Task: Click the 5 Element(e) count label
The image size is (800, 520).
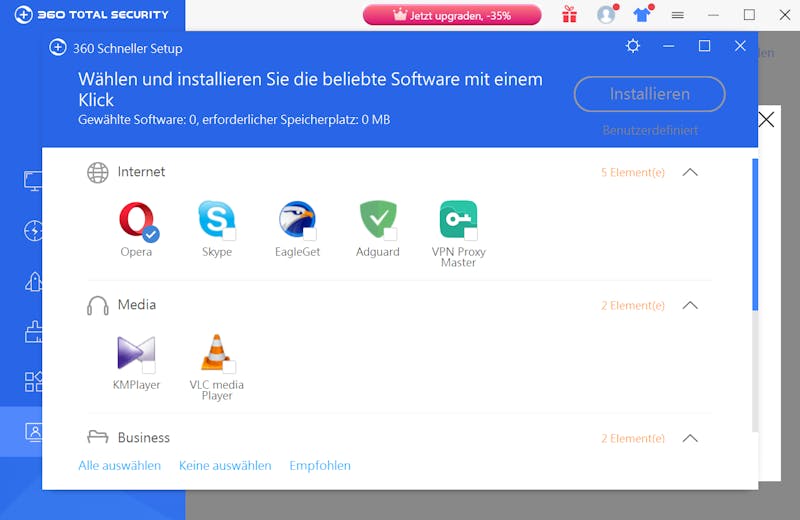Action: [x=633, y=172]
